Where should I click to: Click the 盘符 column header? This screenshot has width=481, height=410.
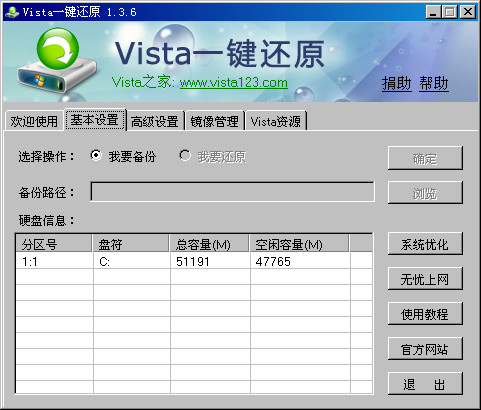131,244
